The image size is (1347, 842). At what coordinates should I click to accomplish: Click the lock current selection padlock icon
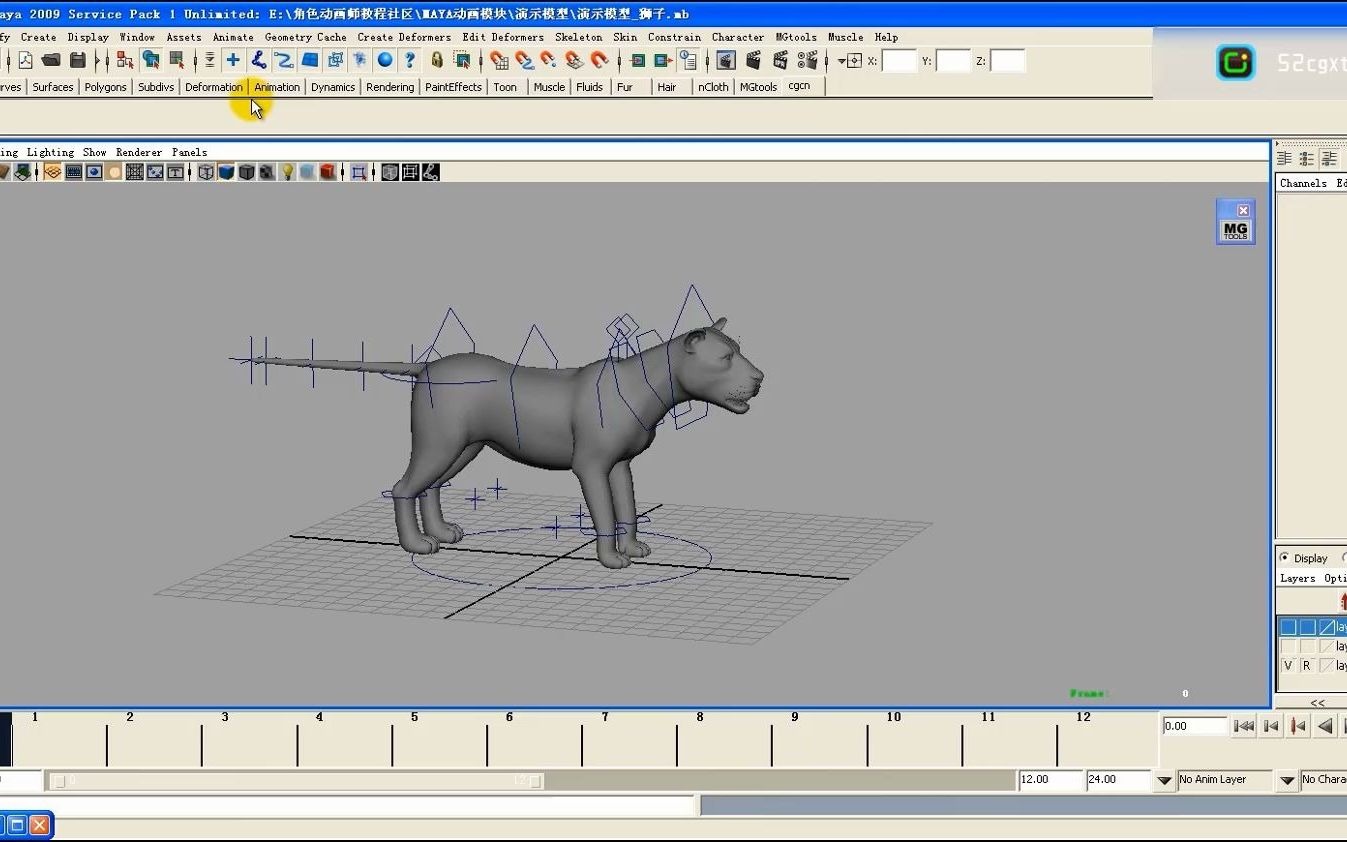(437, 61)
